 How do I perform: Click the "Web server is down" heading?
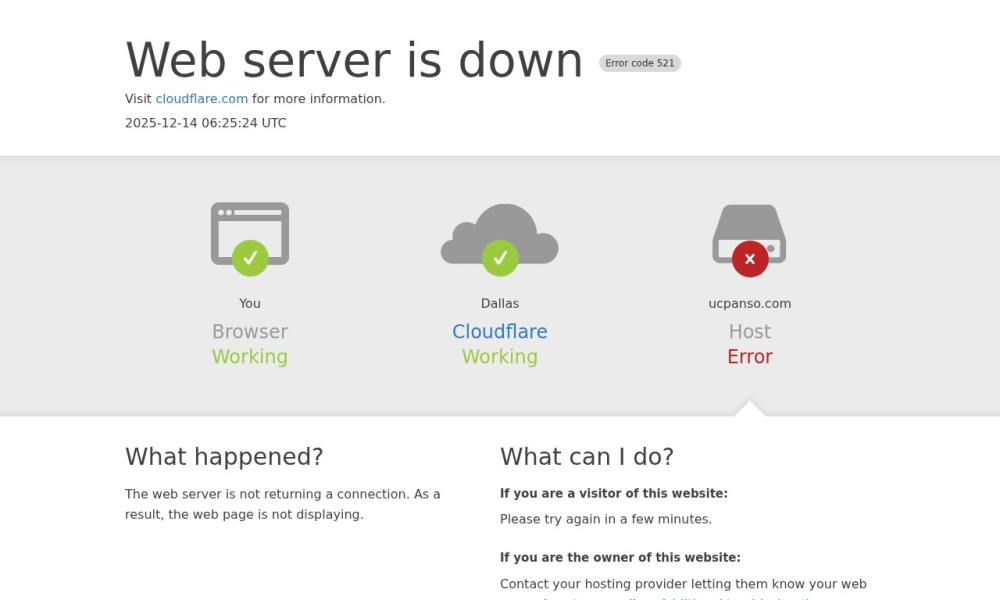[x=354, y=60]
